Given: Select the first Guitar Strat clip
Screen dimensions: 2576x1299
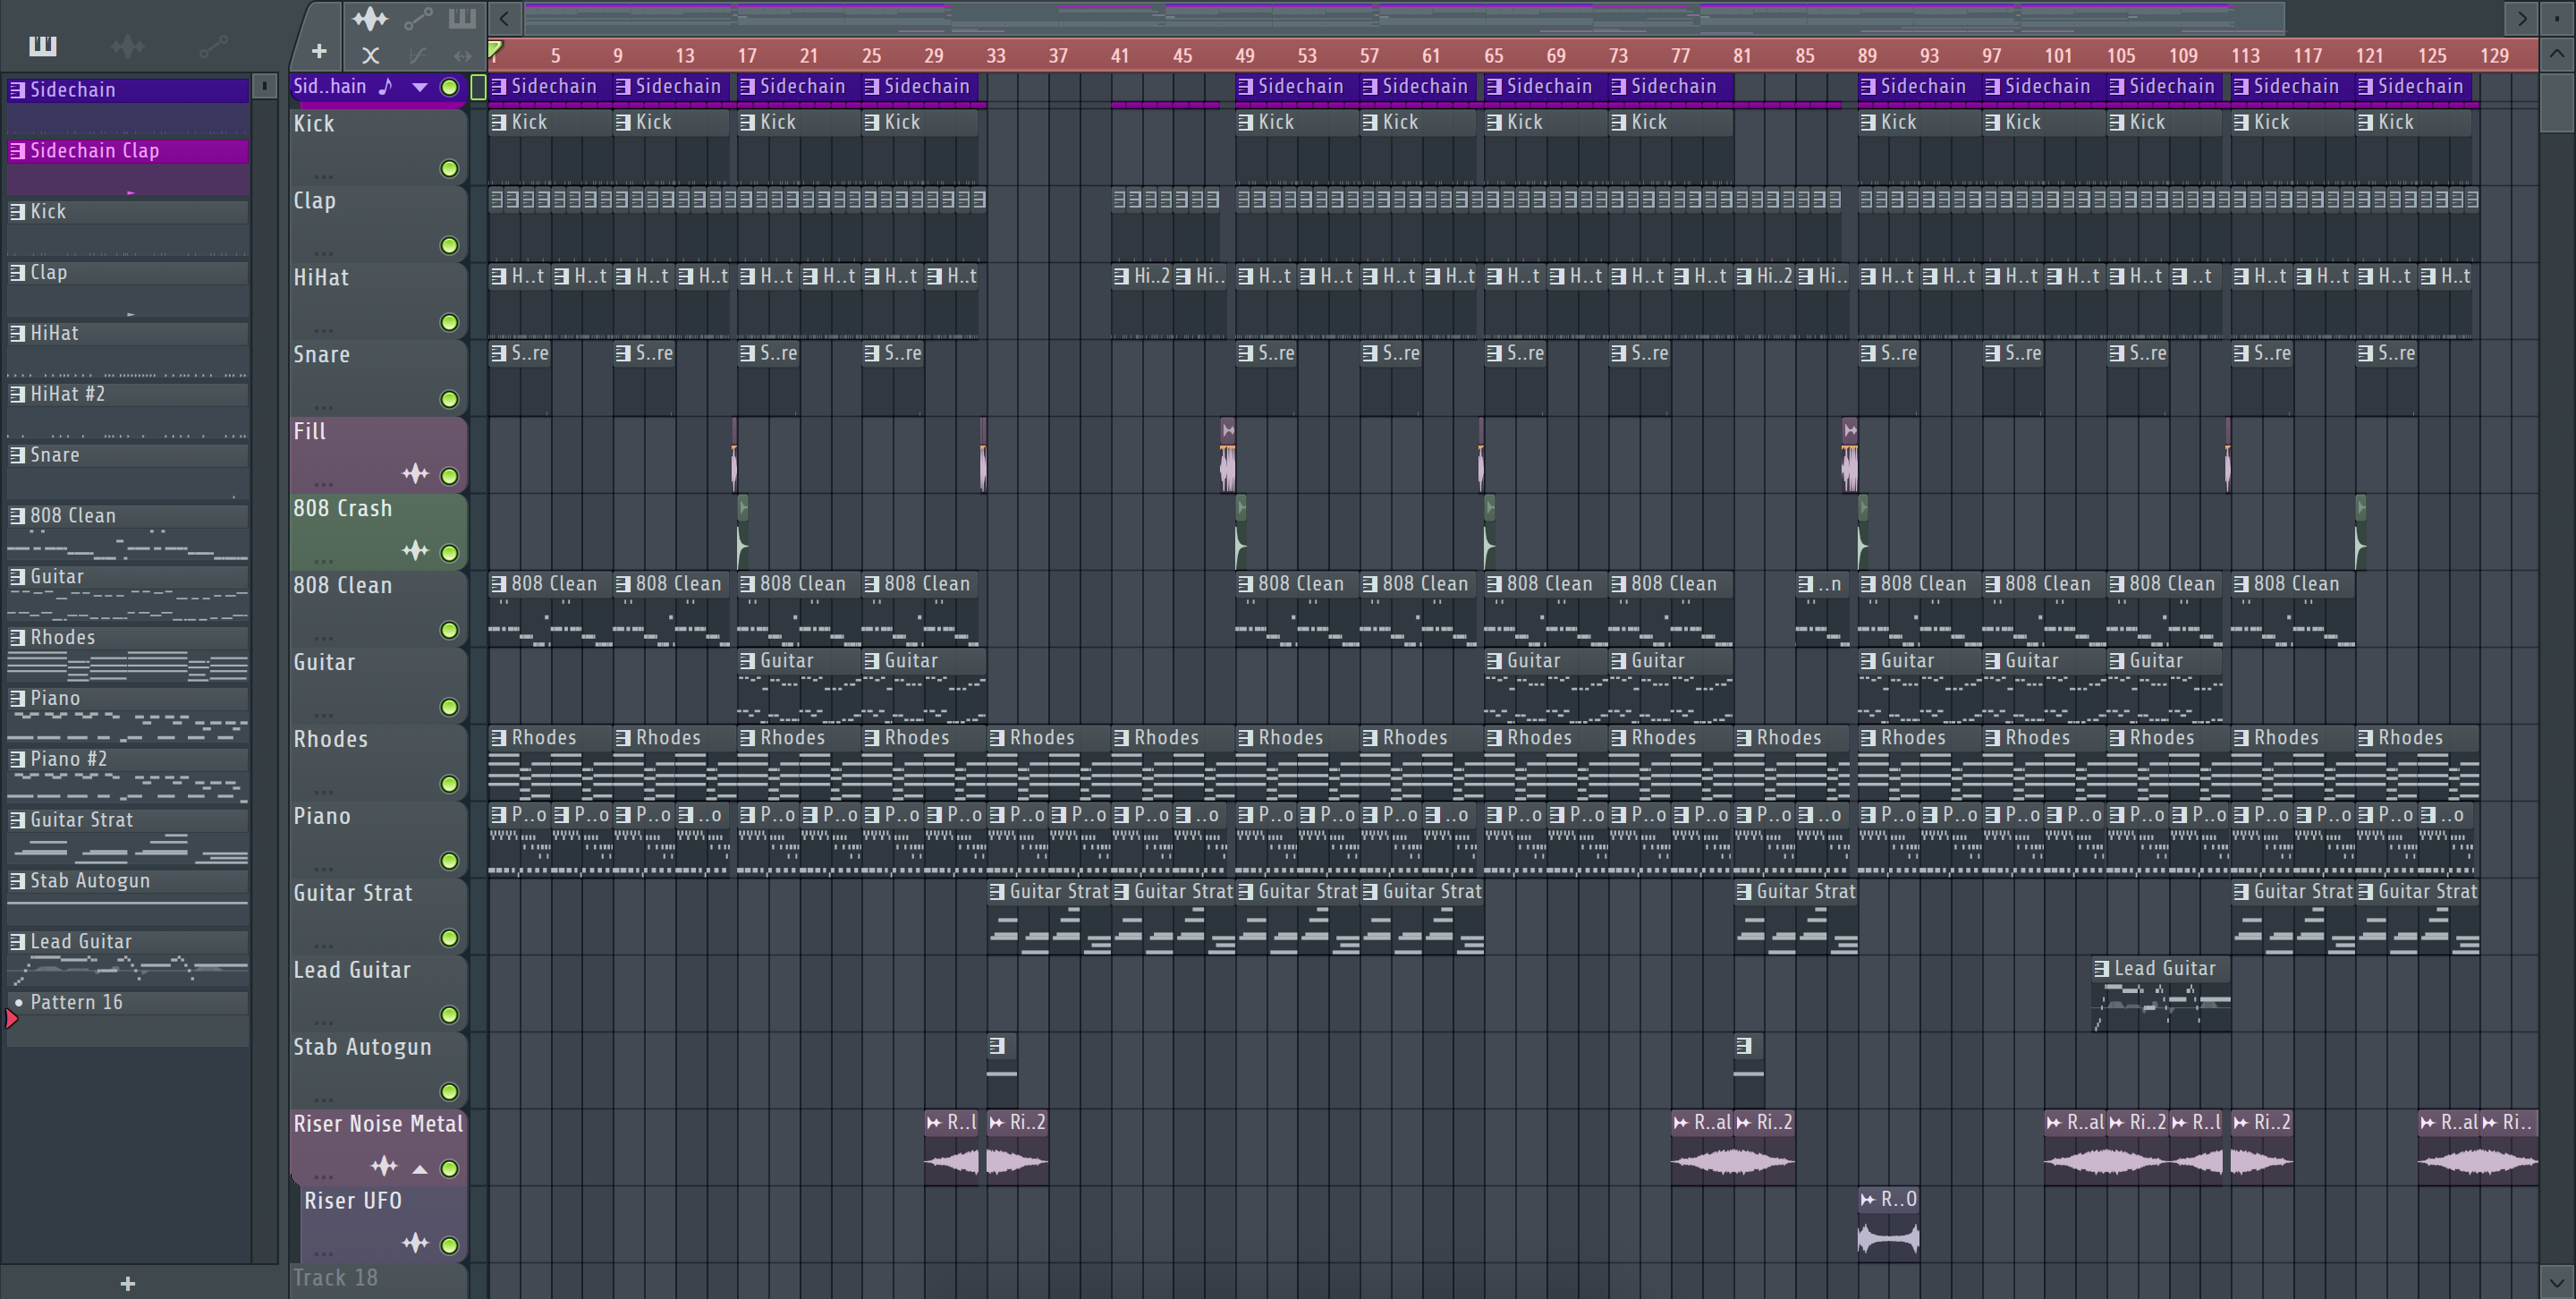Looking at the screenshot, I should click(1048, 917).
